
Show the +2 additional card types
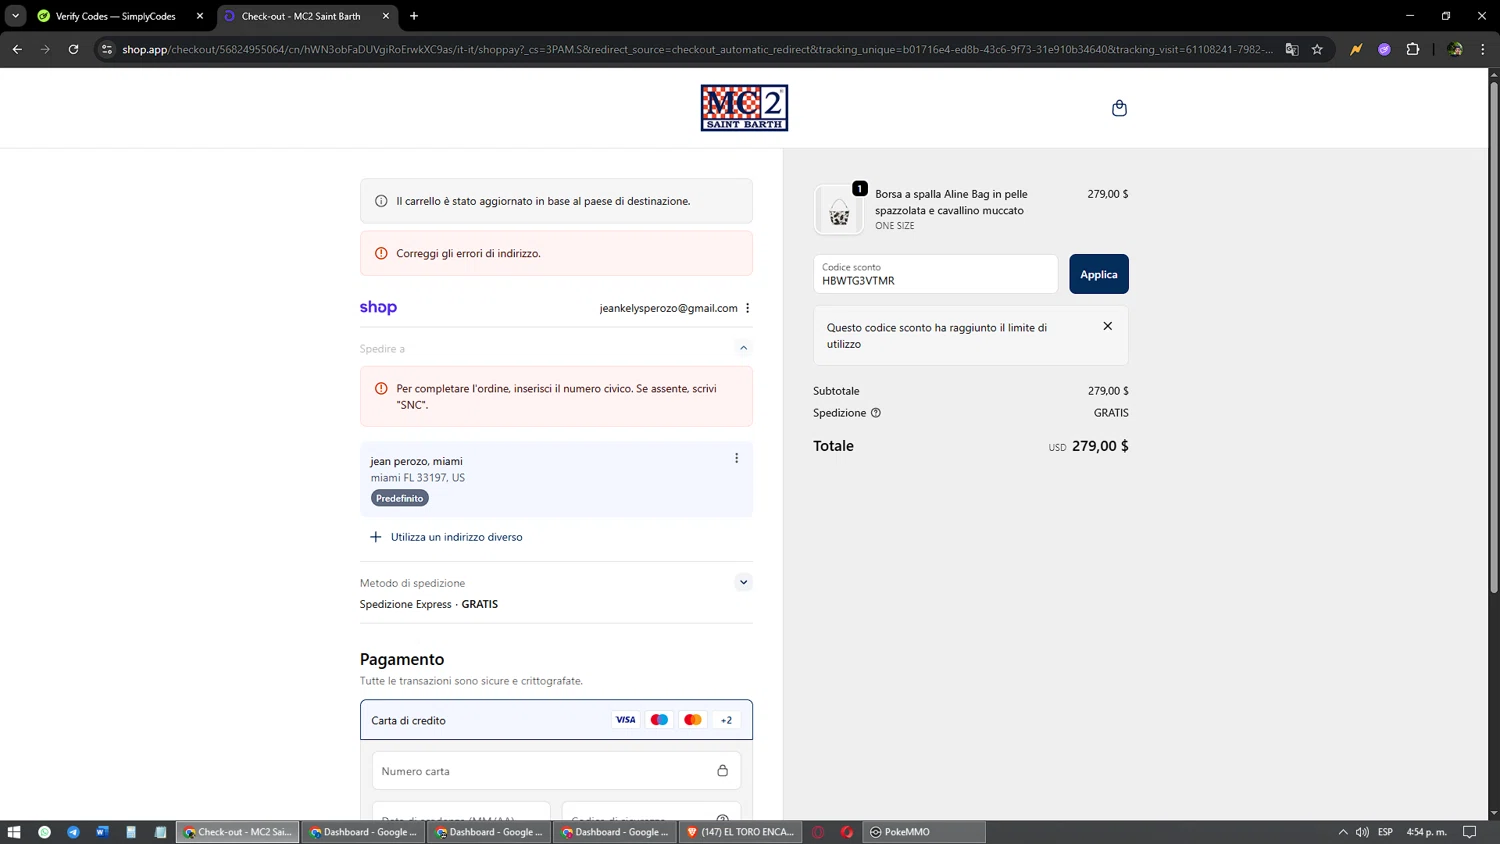[726, 720]
